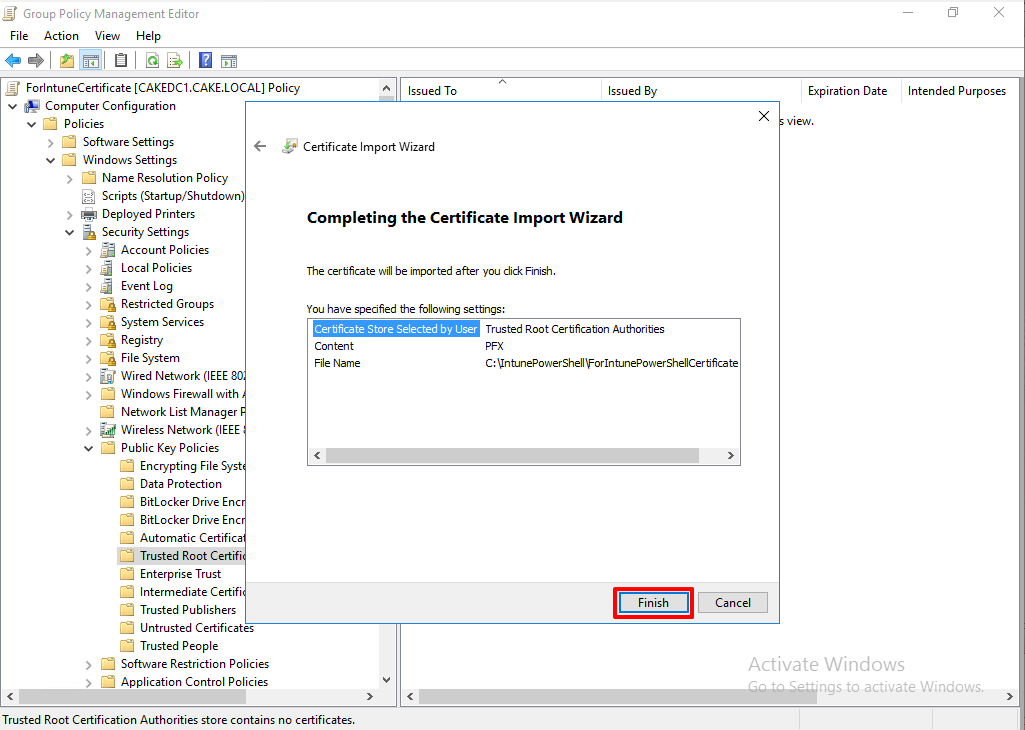Click the blue Back arrow in toolbar

point(13,61)
